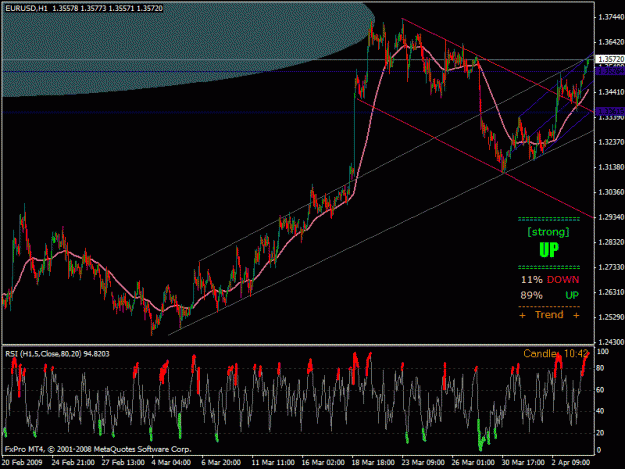625x469 pixels.
Task: Click the 1.26310 price scale value
Action: tap(611, 292)
